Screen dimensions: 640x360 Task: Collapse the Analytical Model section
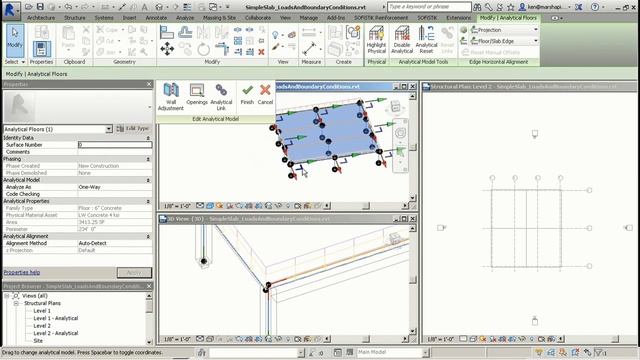pyautogui.click(x=148, y=180)
